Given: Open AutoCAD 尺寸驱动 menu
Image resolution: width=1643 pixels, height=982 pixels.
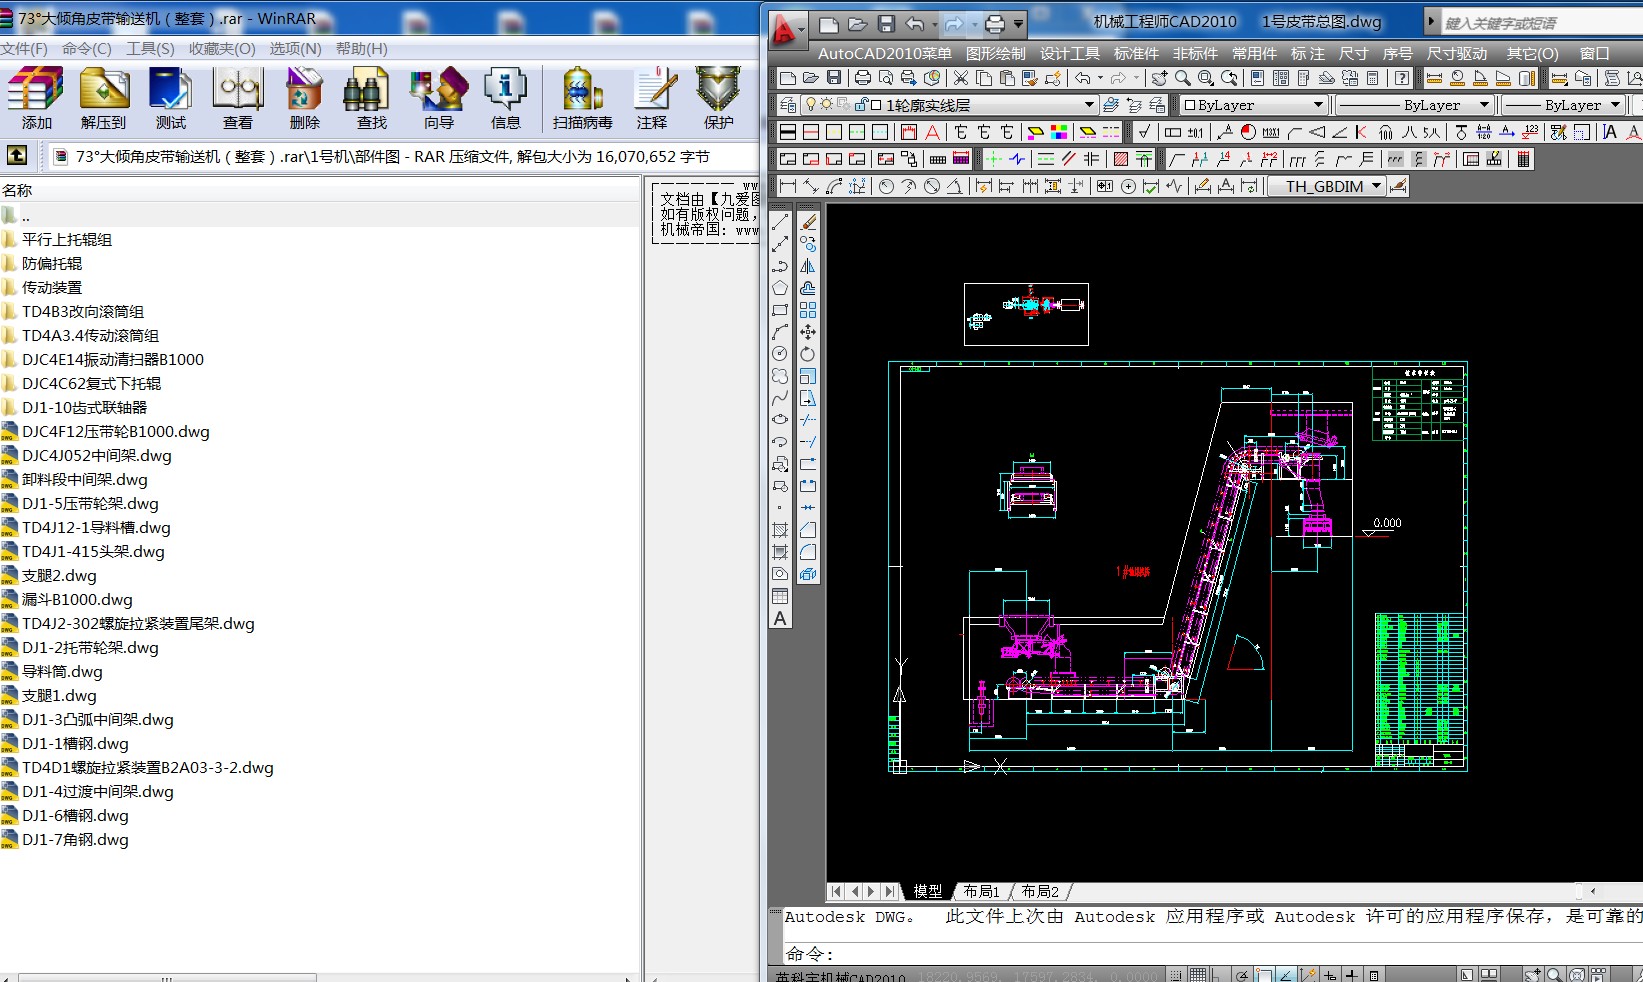Looking at the screenshot, I should click(1457, 53).
